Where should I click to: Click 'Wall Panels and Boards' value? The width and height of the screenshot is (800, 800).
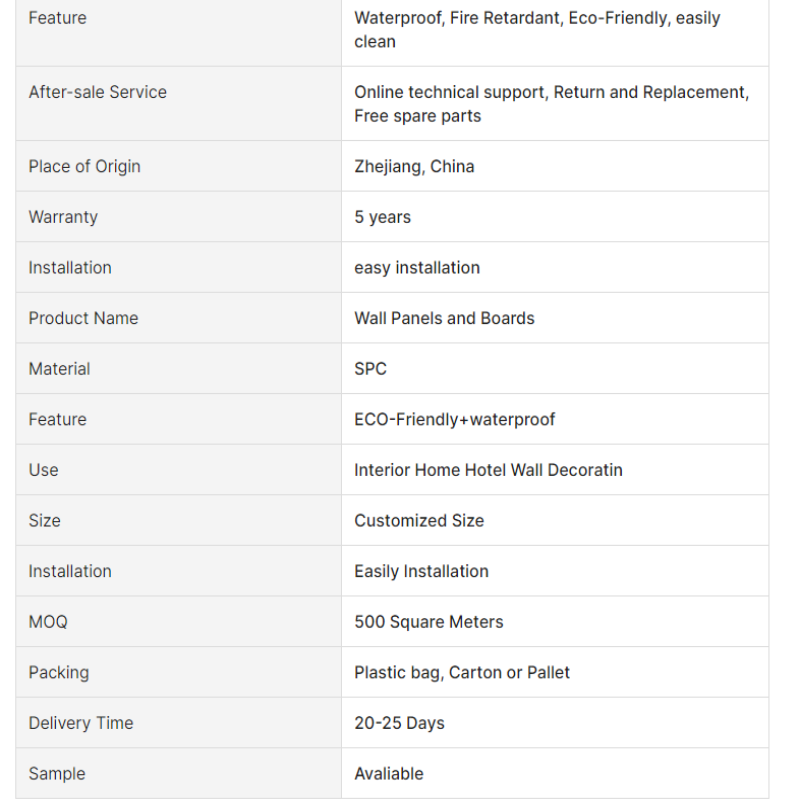point(444,318)
